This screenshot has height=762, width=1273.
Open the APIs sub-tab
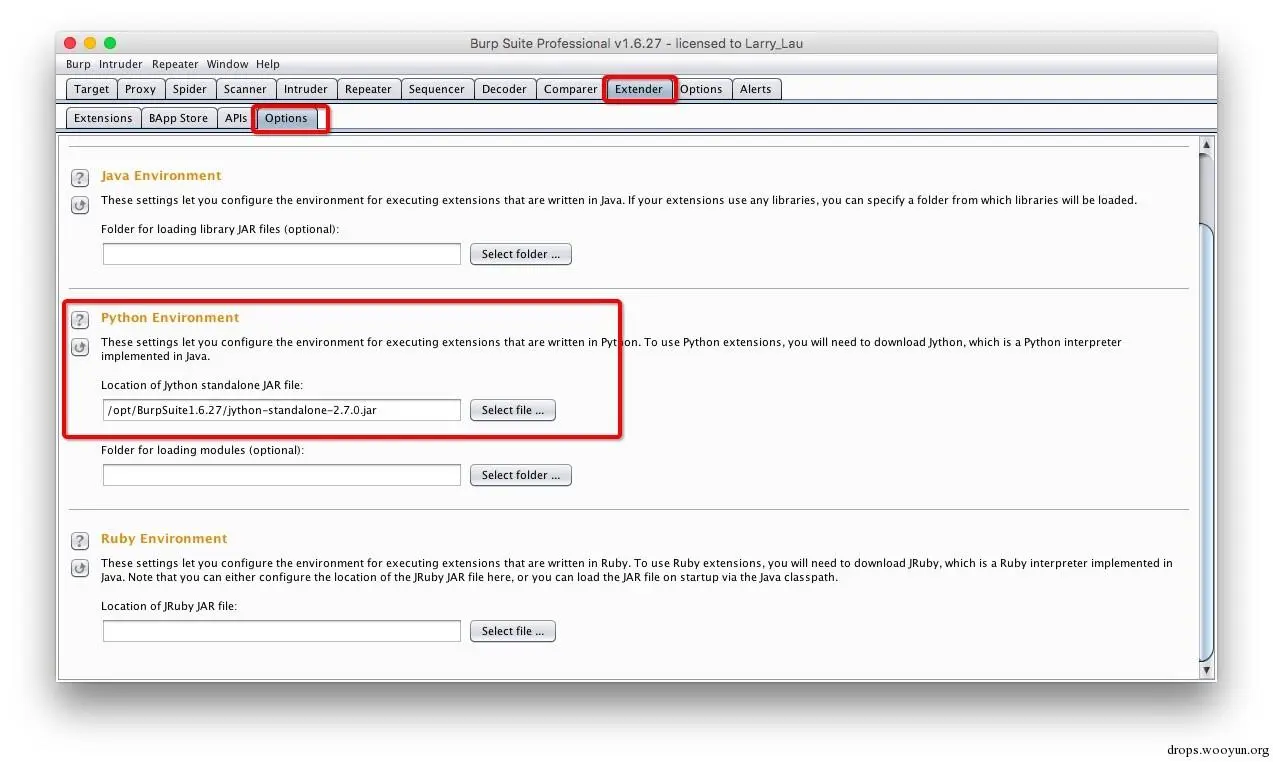(236, 118)
